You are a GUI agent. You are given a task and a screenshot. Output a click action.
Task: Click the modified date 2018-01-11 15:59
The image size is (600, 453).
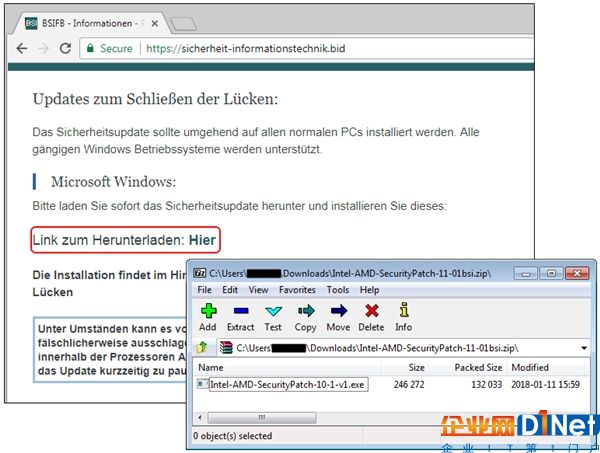(x=545, y=385)
